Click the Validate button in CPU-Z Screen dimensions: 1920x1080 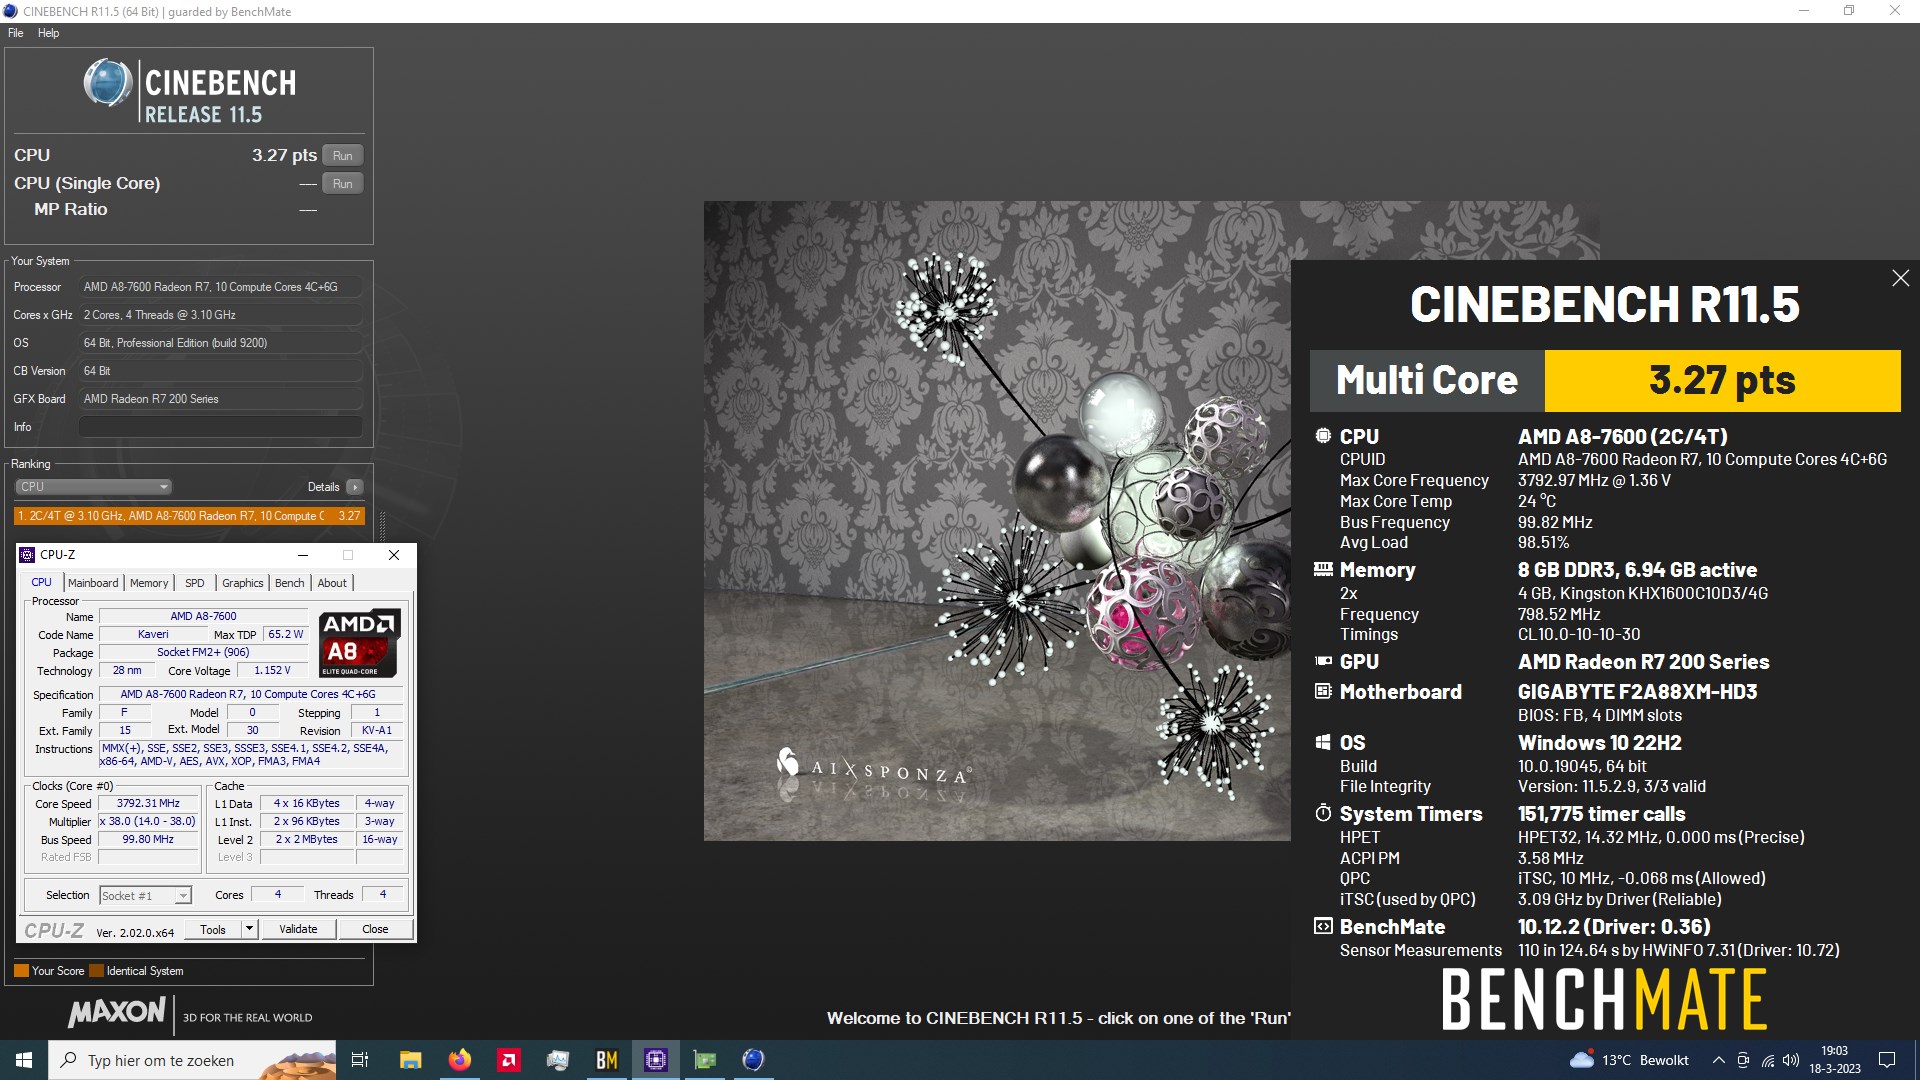click(x=298, y=929)
